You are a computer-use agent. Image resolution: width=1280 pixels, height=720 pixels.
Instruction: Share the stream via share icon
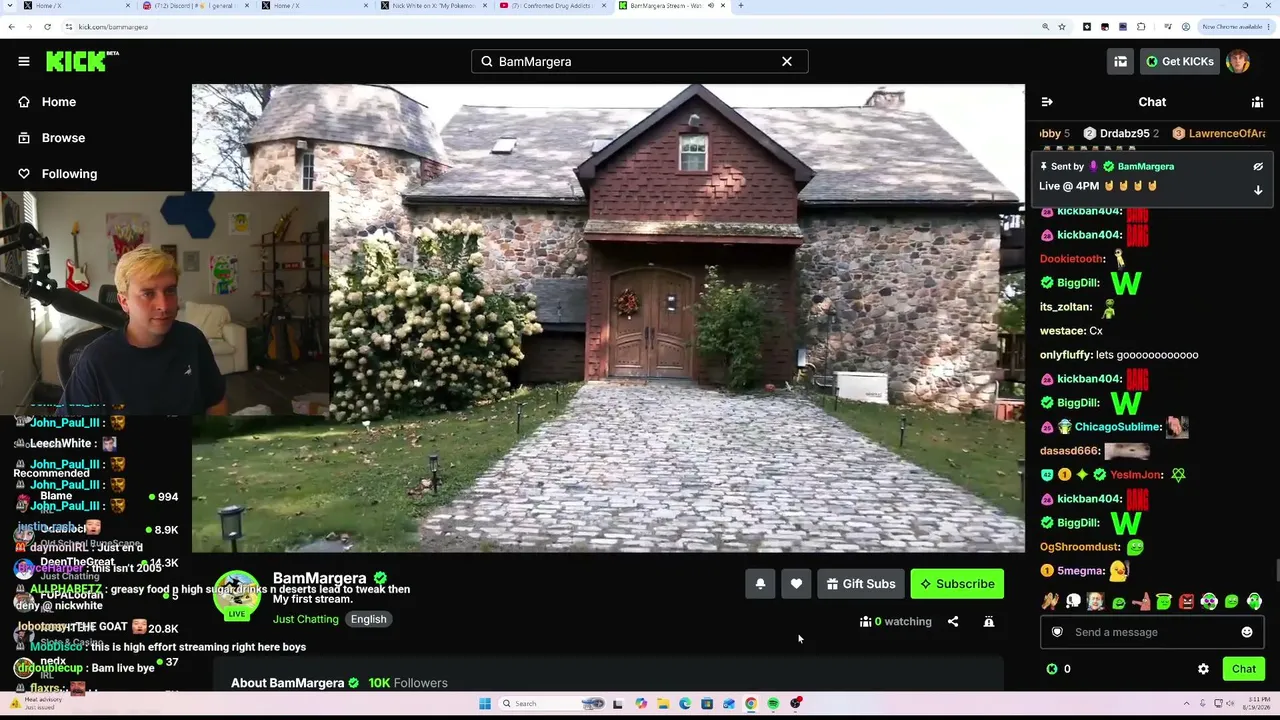click(953, 622)
